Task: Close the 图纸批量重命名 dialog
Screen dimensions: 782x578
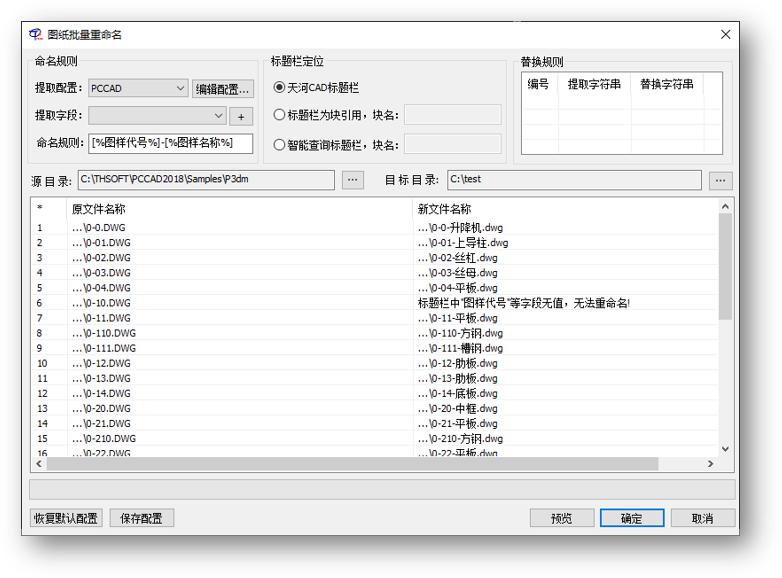Action: click(726, 34)
